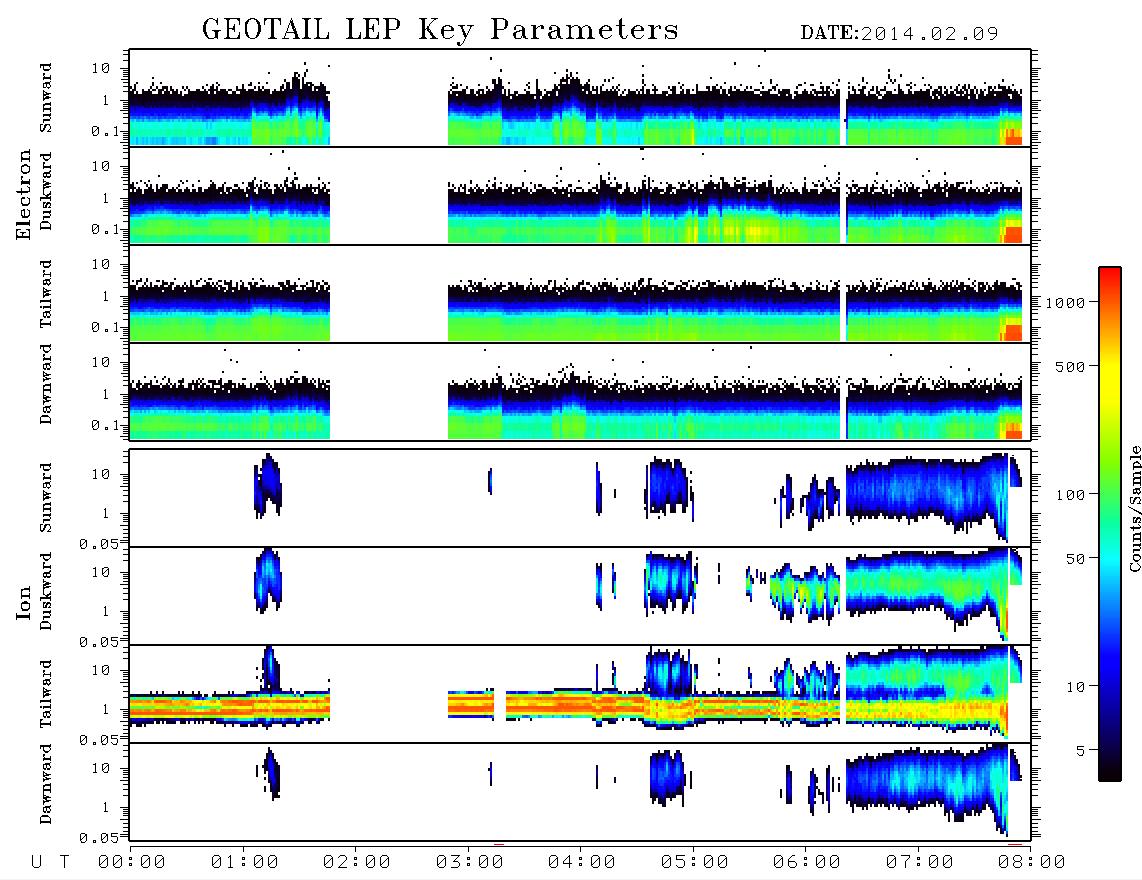
Task: Click the "08:00" time tick label
Action: [x=1032, y=863]
